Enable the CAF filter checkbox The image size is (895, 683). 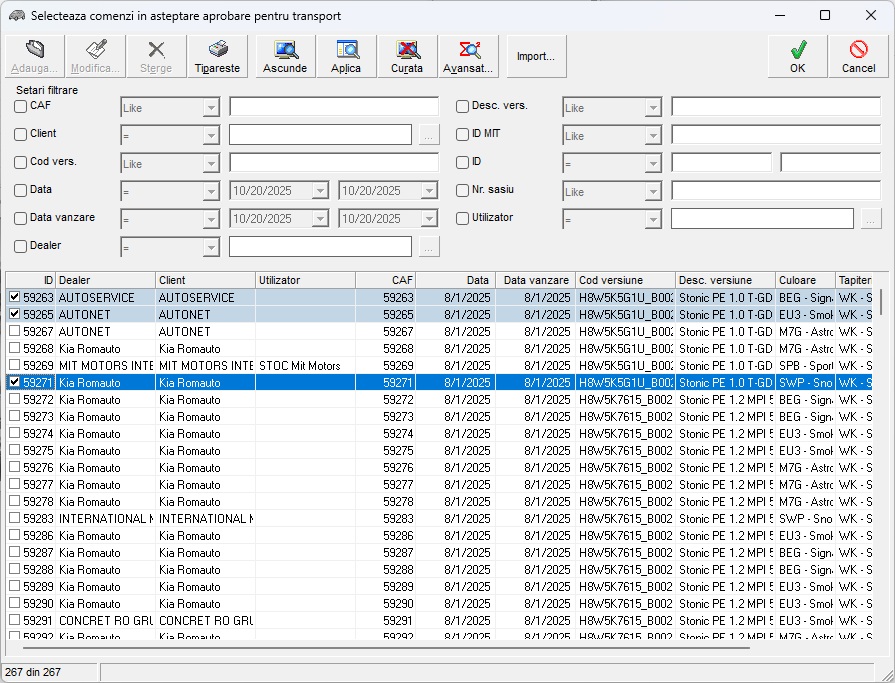pos(21,106)
